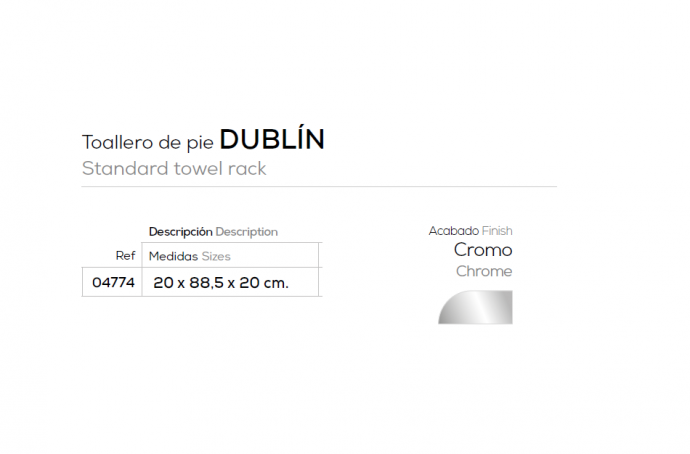Click the DUBLÍN product title

tap(272, 139)
